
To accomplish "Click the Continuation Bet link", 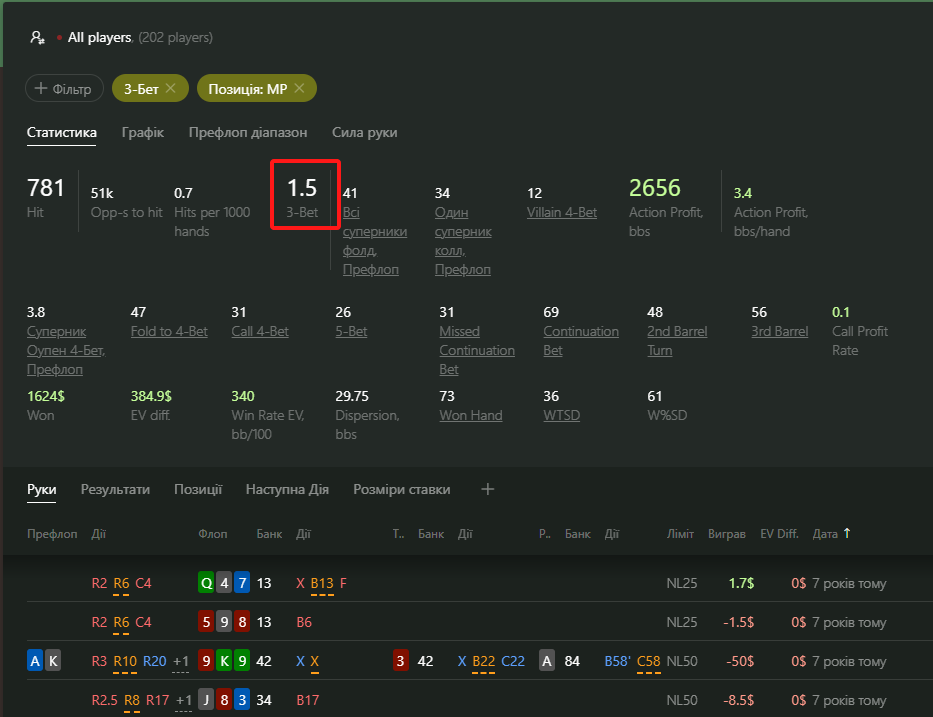I will [581, 341].
